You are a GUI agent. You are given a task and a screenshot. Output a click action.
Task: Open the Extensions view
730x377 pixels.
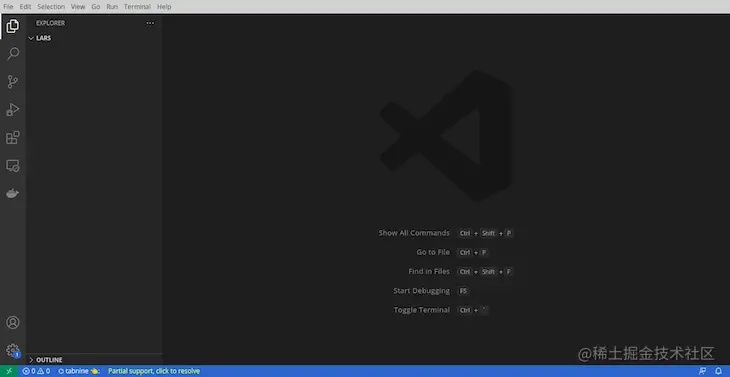pos(13,137)
